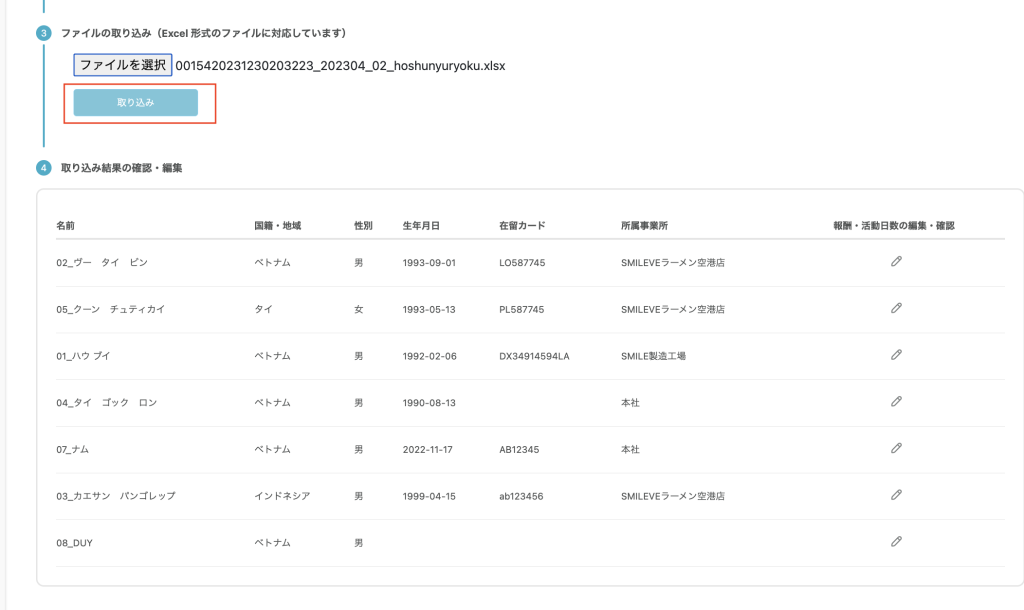Viewport: 1024px width, 610px height.
Task: Click SMILE製造工場 office cell
Action: 653,356
